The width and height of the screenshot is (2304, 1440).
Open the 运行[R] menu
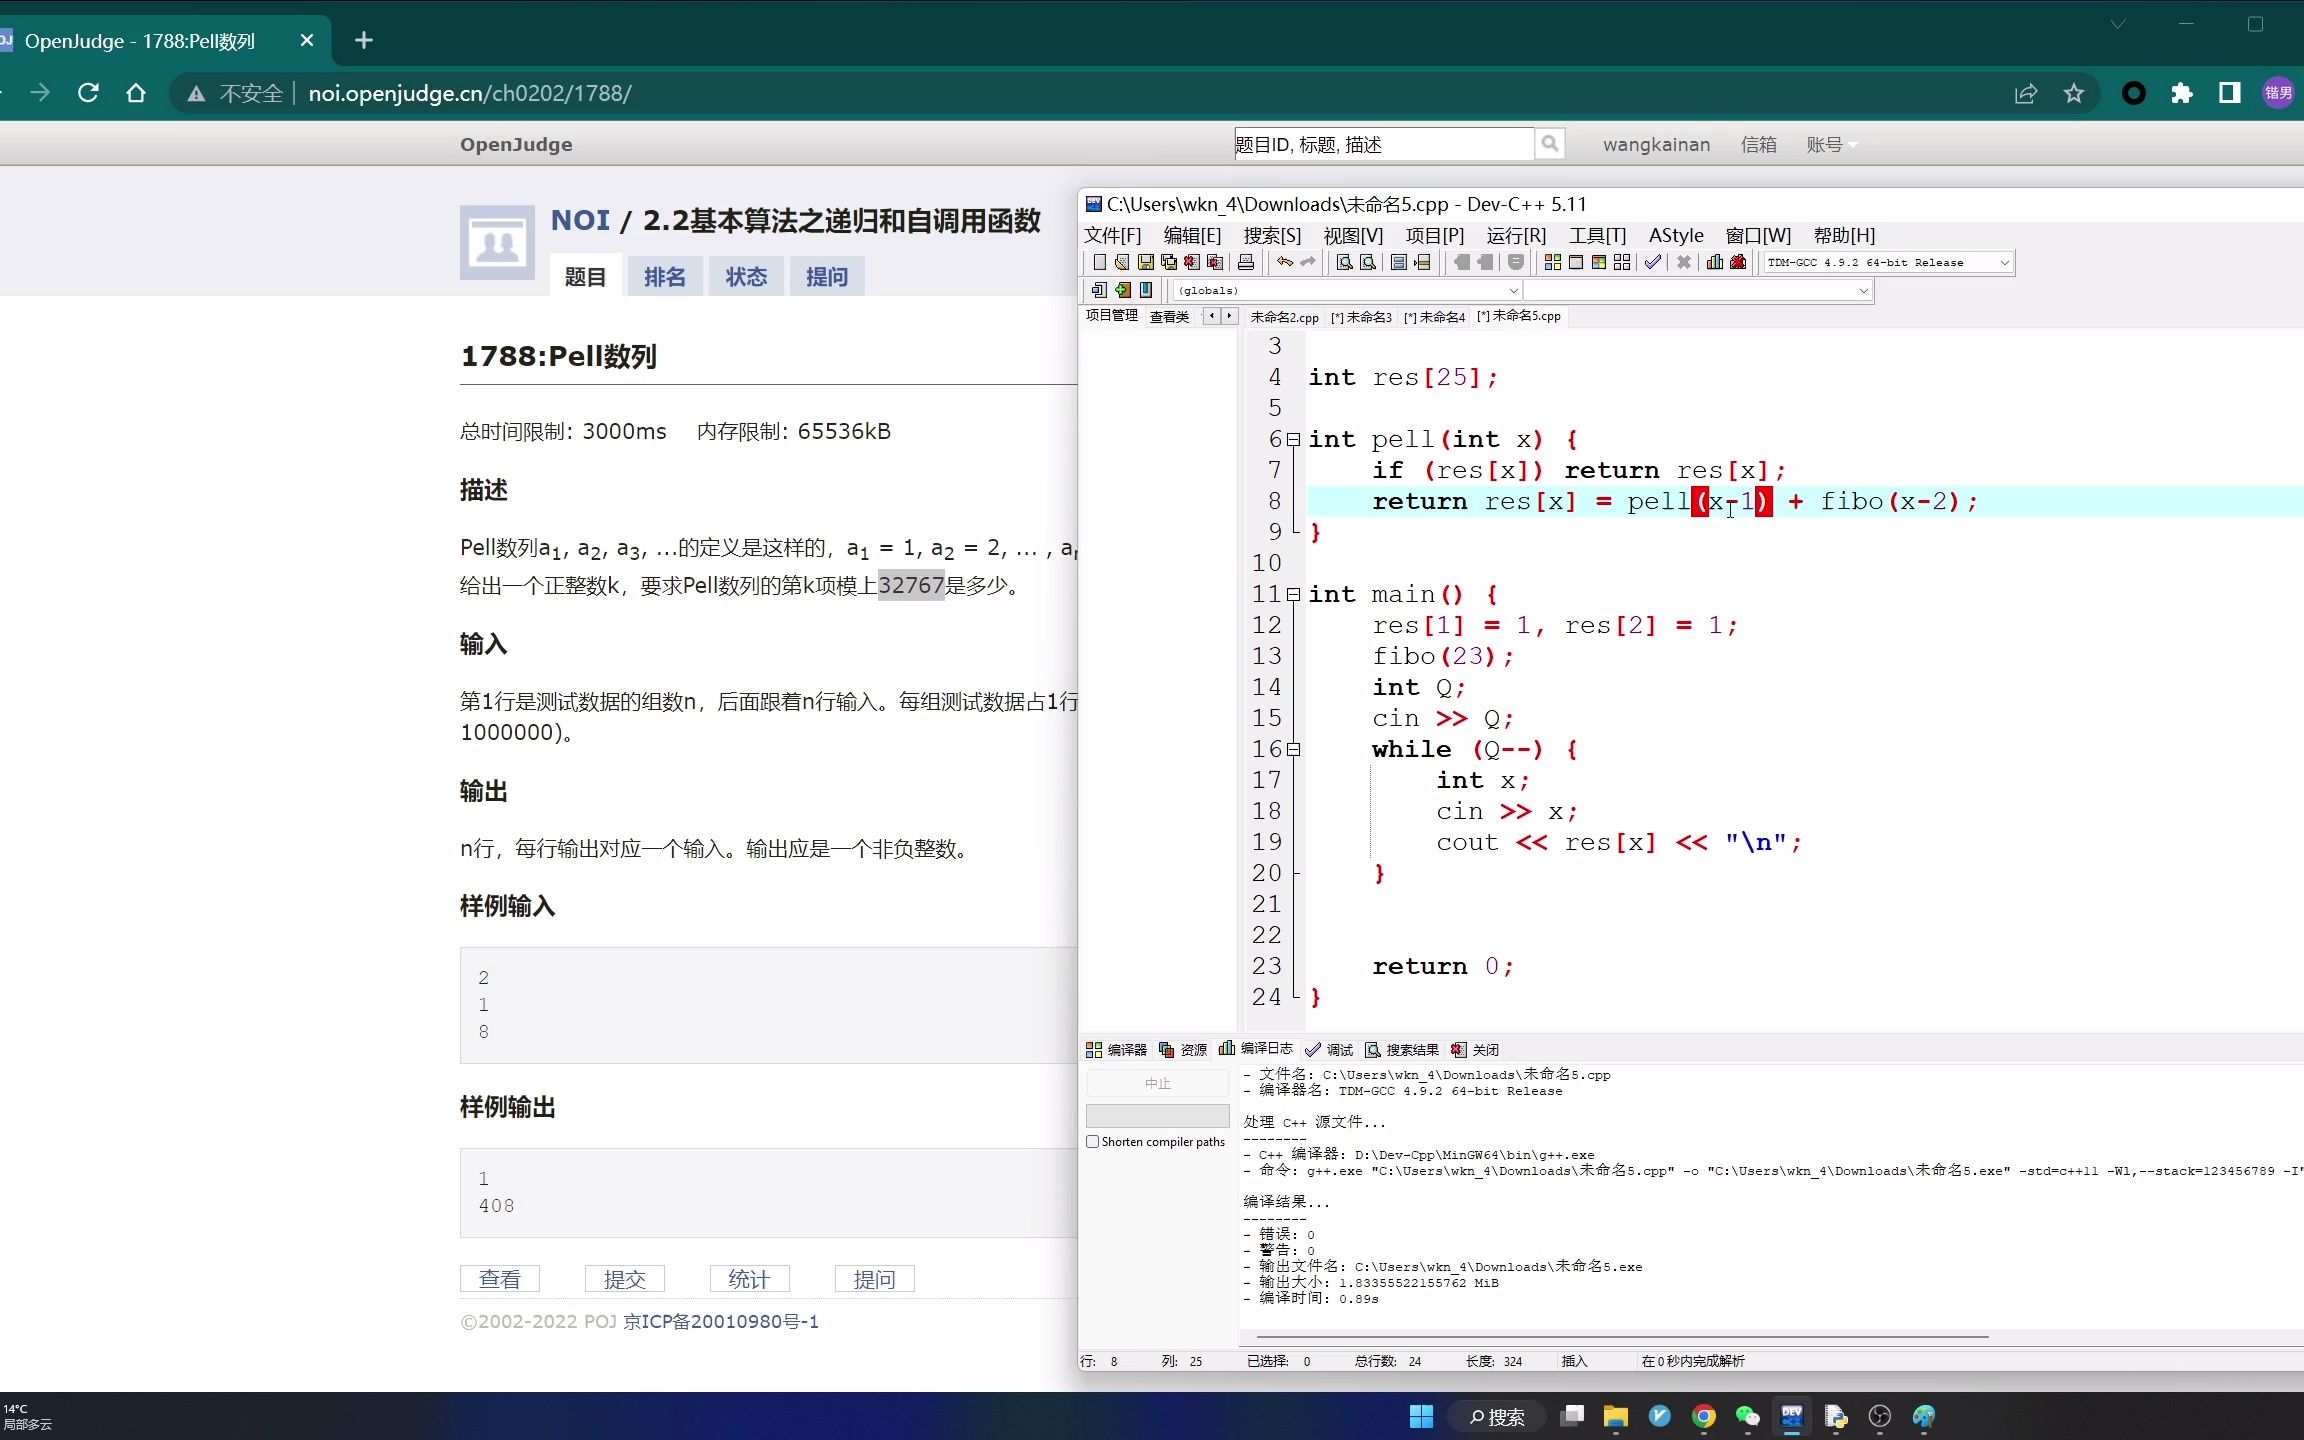1516,234
